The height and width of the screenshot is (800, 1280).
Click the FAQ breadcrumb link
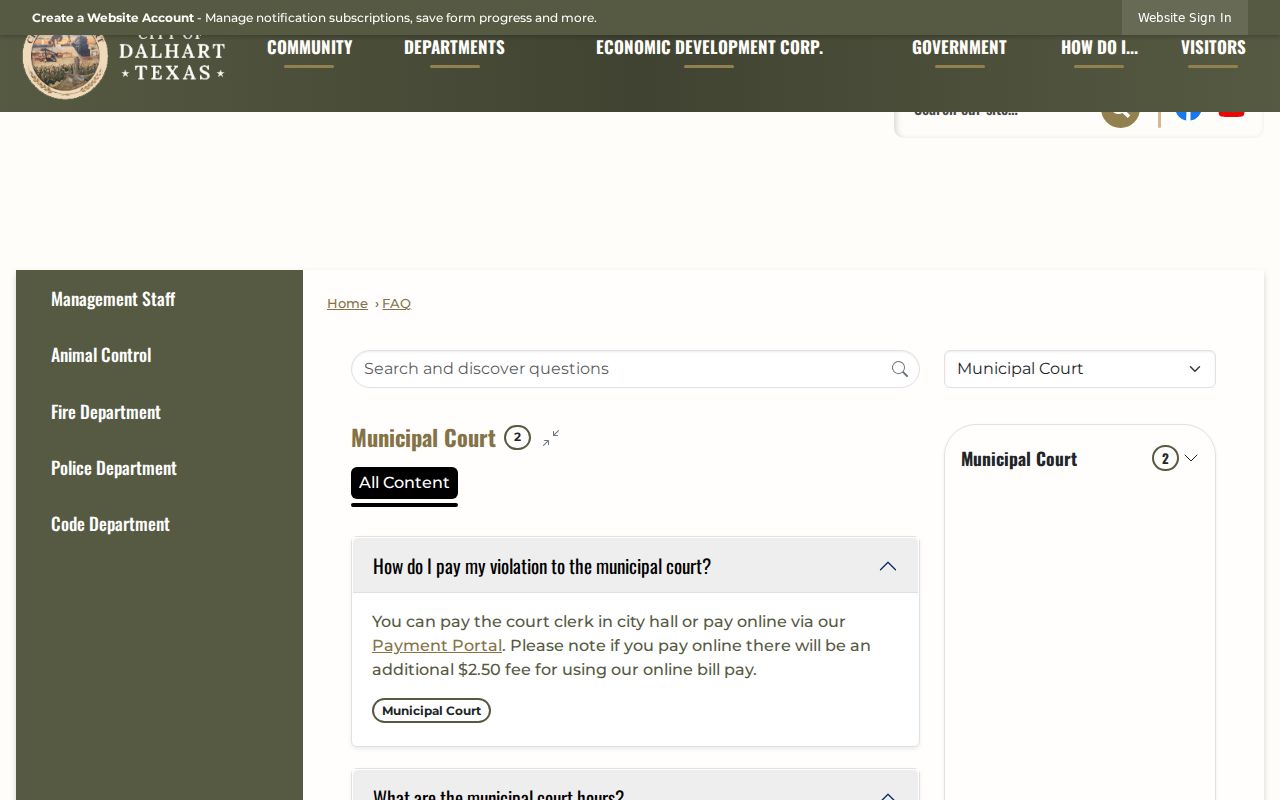click(x=396, y=304)
